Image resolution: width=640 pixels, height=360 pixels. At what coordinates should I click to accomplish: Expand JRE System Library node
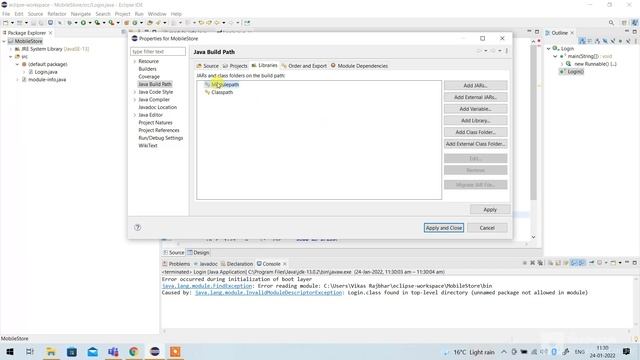(11, 49)
